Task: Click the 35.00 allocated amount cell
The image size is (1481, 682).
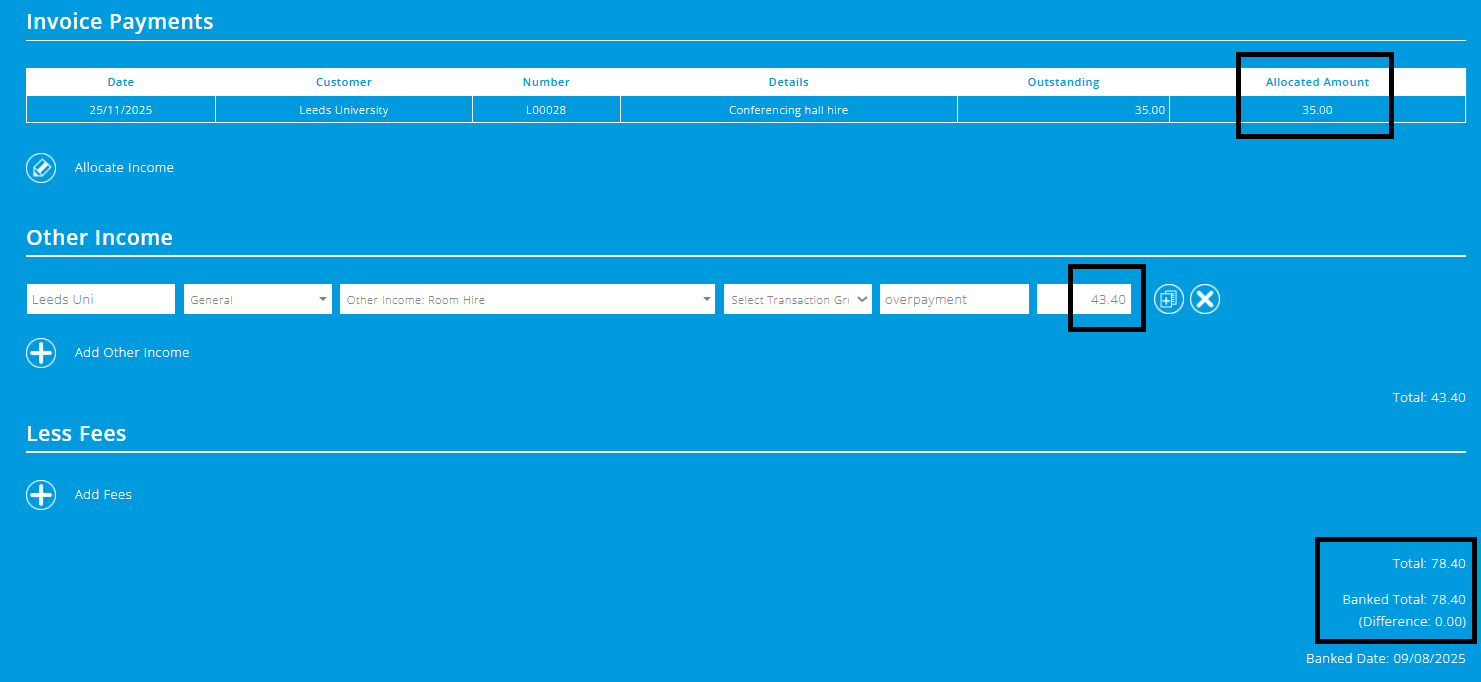Action: pyautogui.click(x=1316, y=110)
